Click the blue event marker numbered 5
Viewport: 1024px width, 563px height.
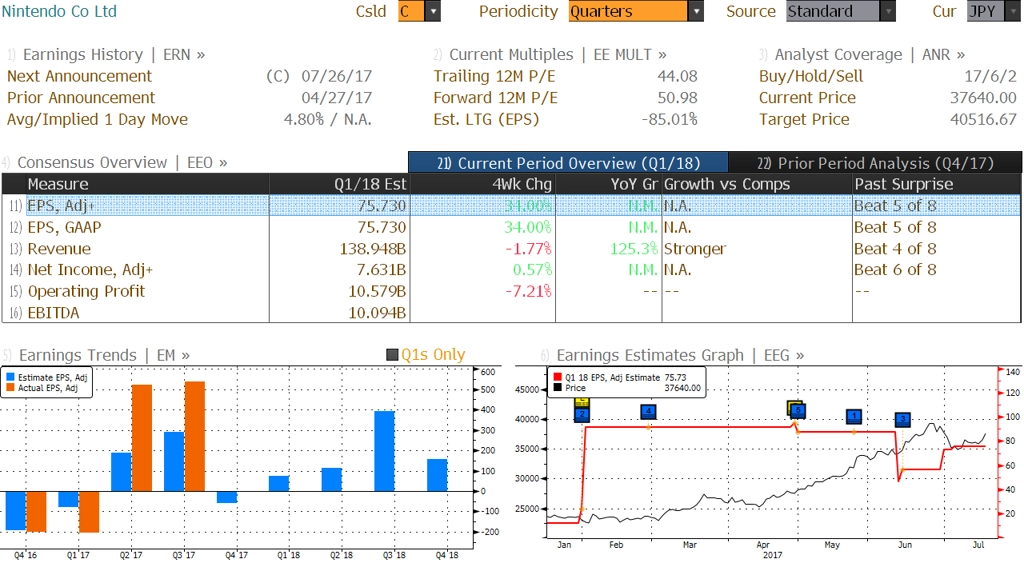coord(797,410)
